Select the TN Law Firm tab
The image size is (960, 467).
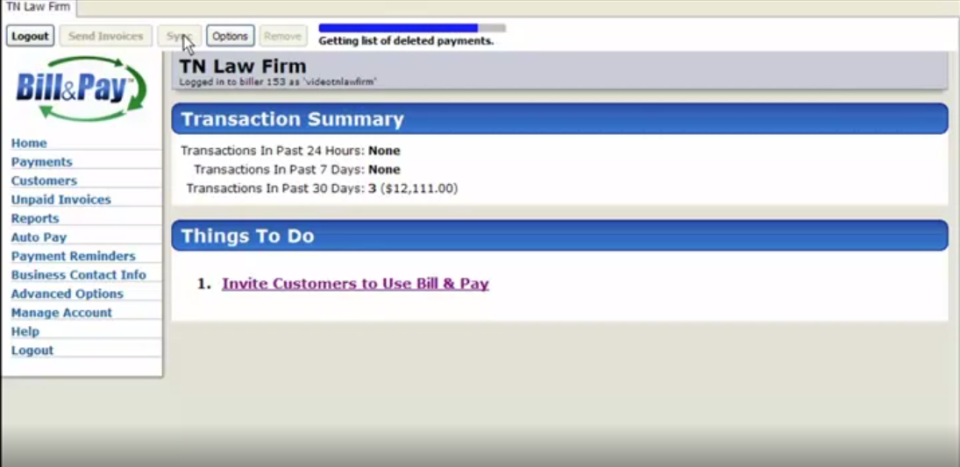pos(38,7)
